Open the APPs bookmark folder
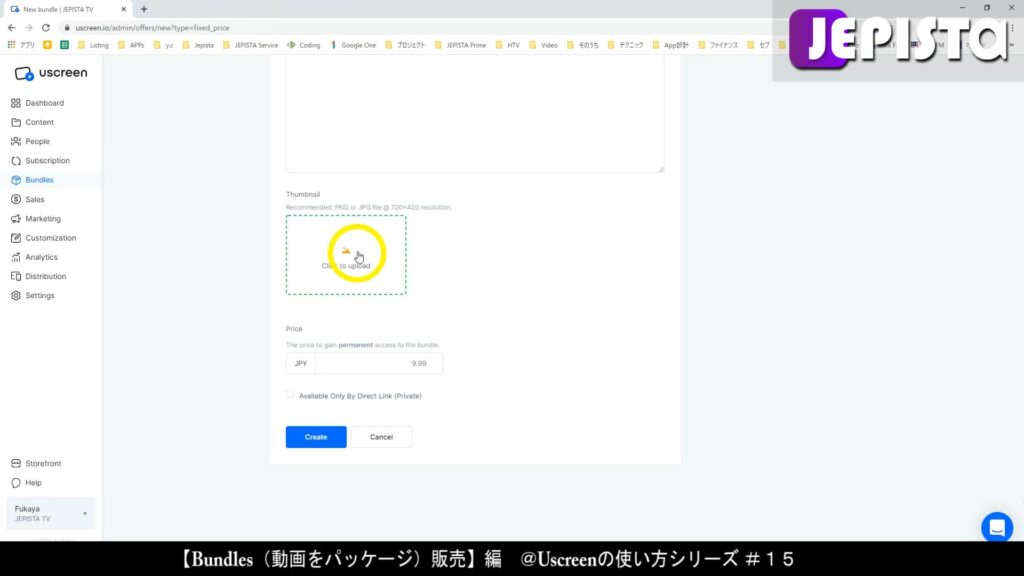Image resolution: width=1024 pixels, height=576 pixels. tap(131, 45)
